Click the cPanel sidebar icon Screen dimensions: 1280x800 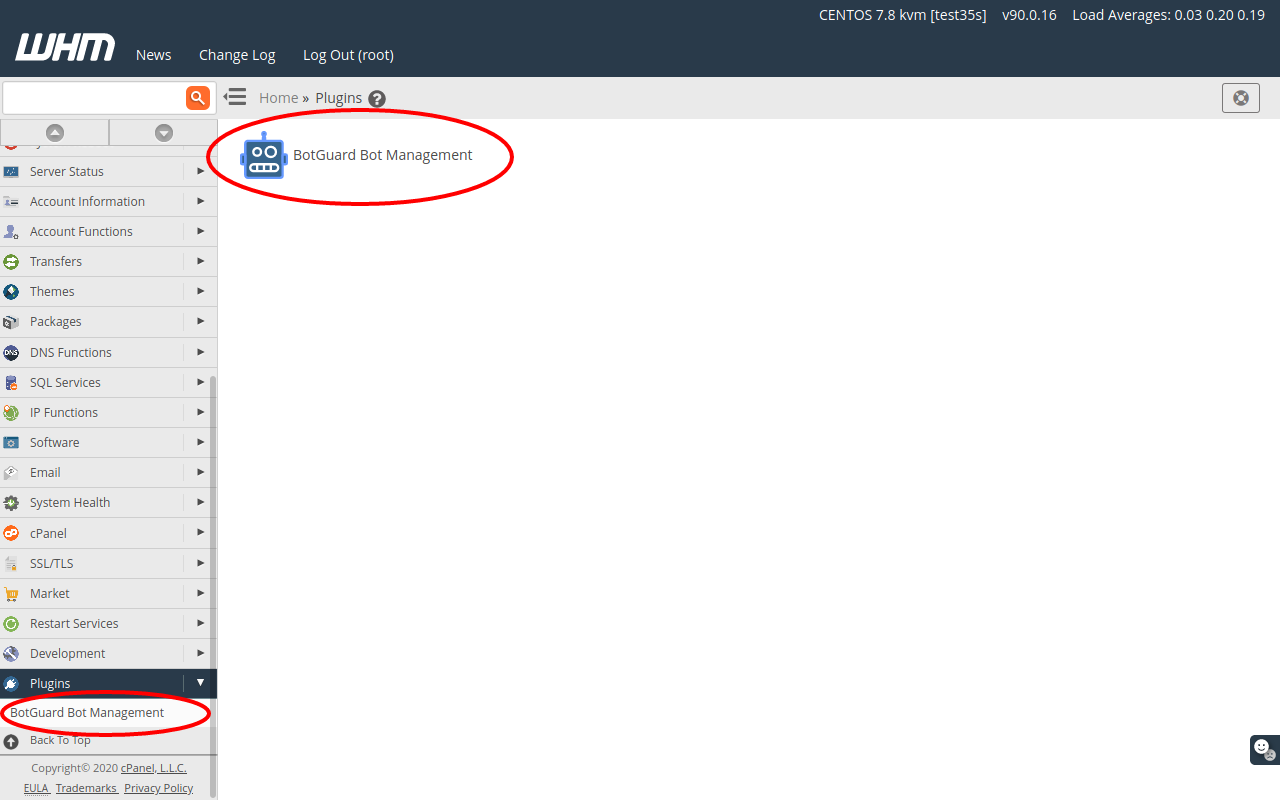click(x=11, y=534)
